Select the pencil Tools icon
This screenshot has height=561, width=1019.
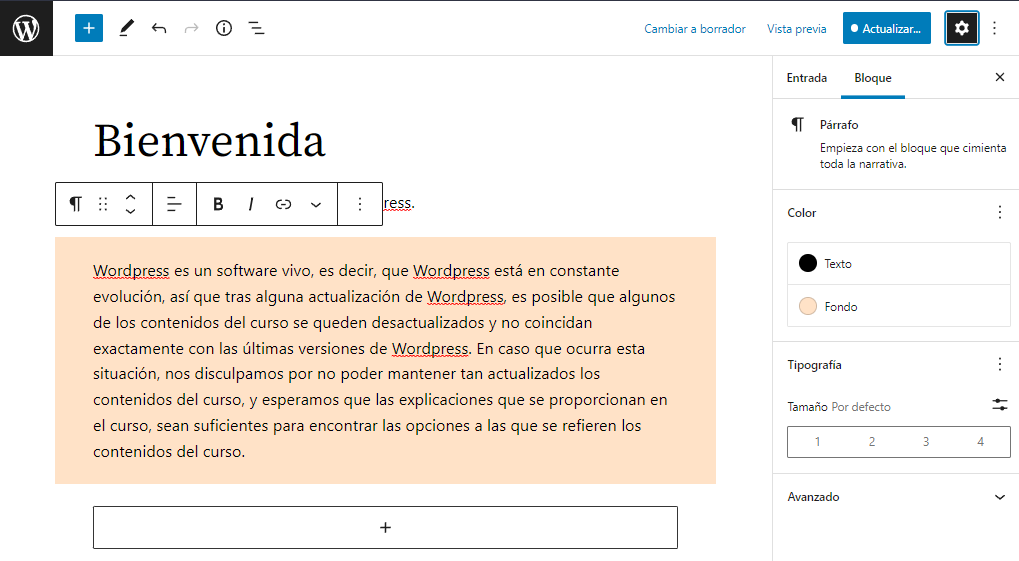tap(126, 28)
